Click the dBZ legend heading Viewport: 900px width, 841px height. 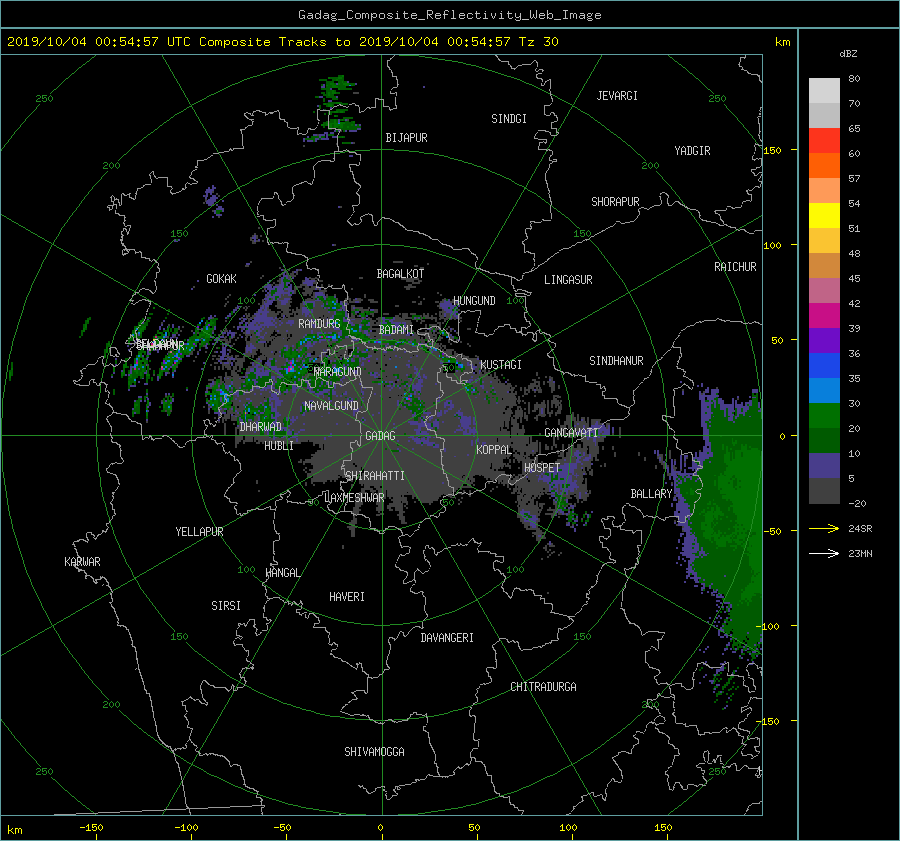tap(848, 54)
